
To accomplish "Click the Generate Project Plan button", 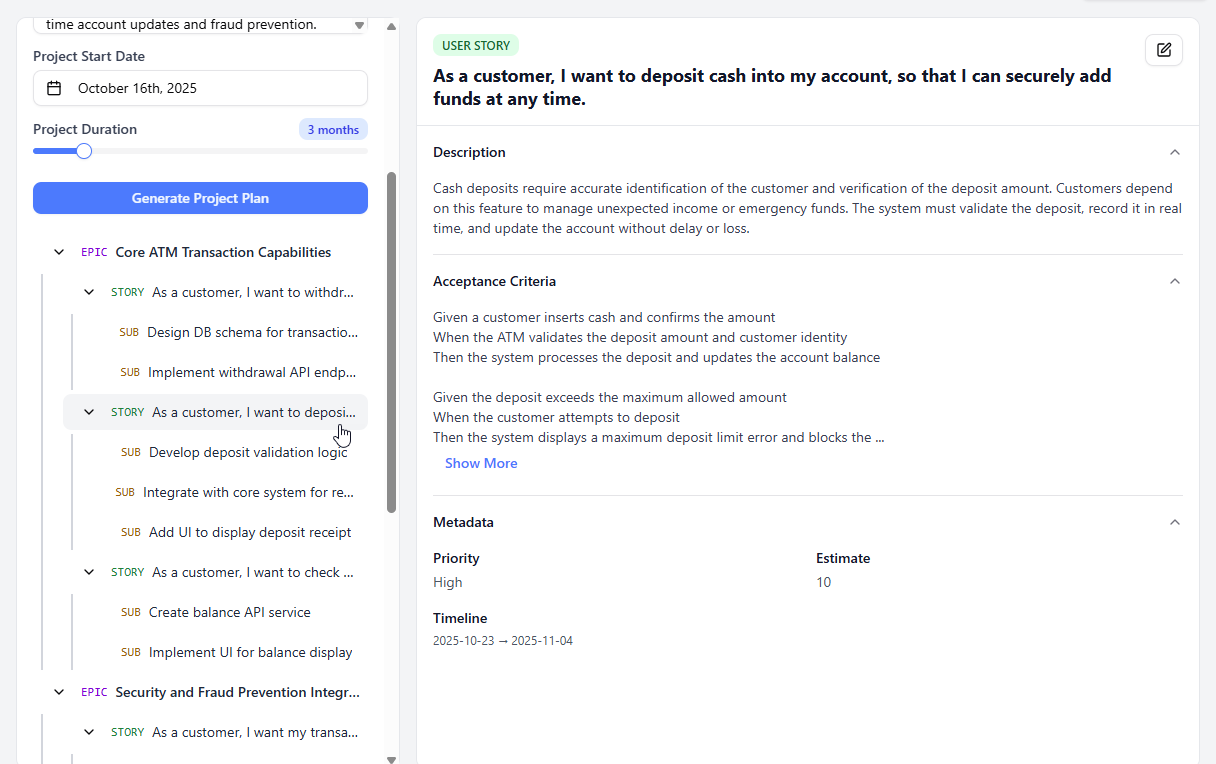I will [x=199, y=198].
